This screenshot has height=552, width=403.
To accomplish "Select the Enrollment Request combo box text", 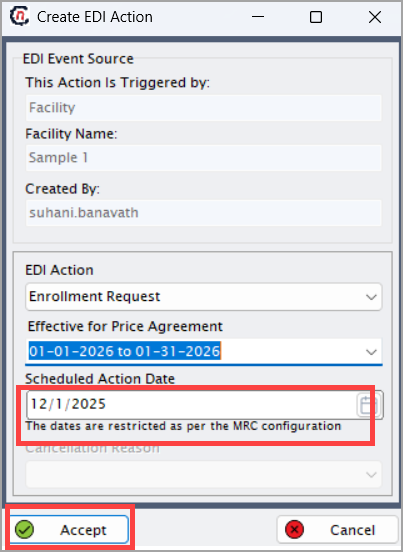I will tap(94, 296).
